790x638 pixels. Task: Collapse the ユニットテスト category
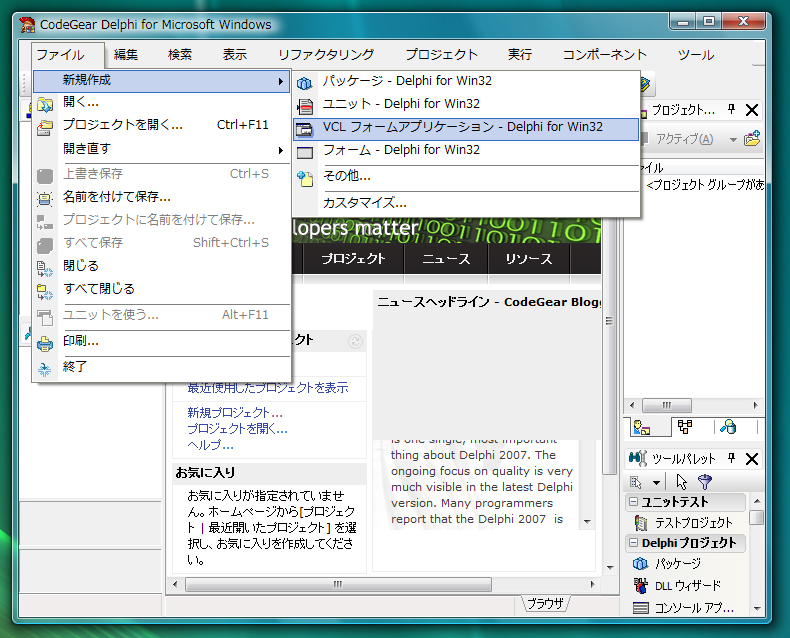(x=633, y=501)
